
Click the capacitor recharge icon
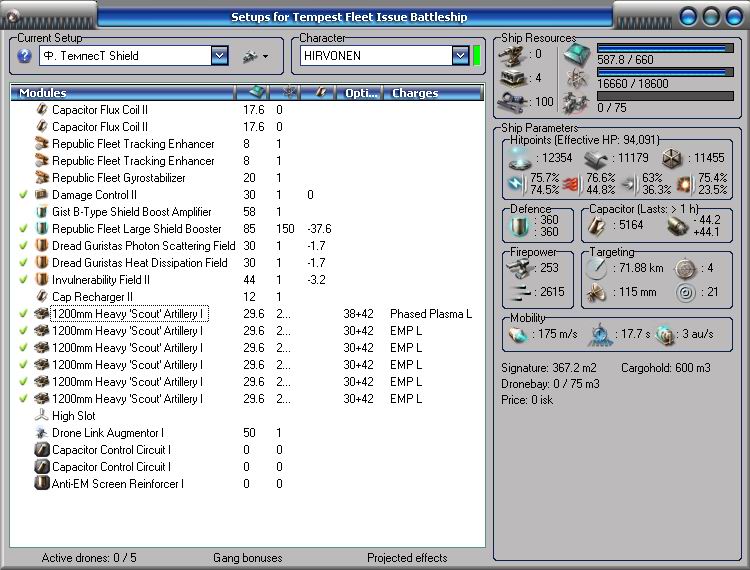tap(677, 226)
